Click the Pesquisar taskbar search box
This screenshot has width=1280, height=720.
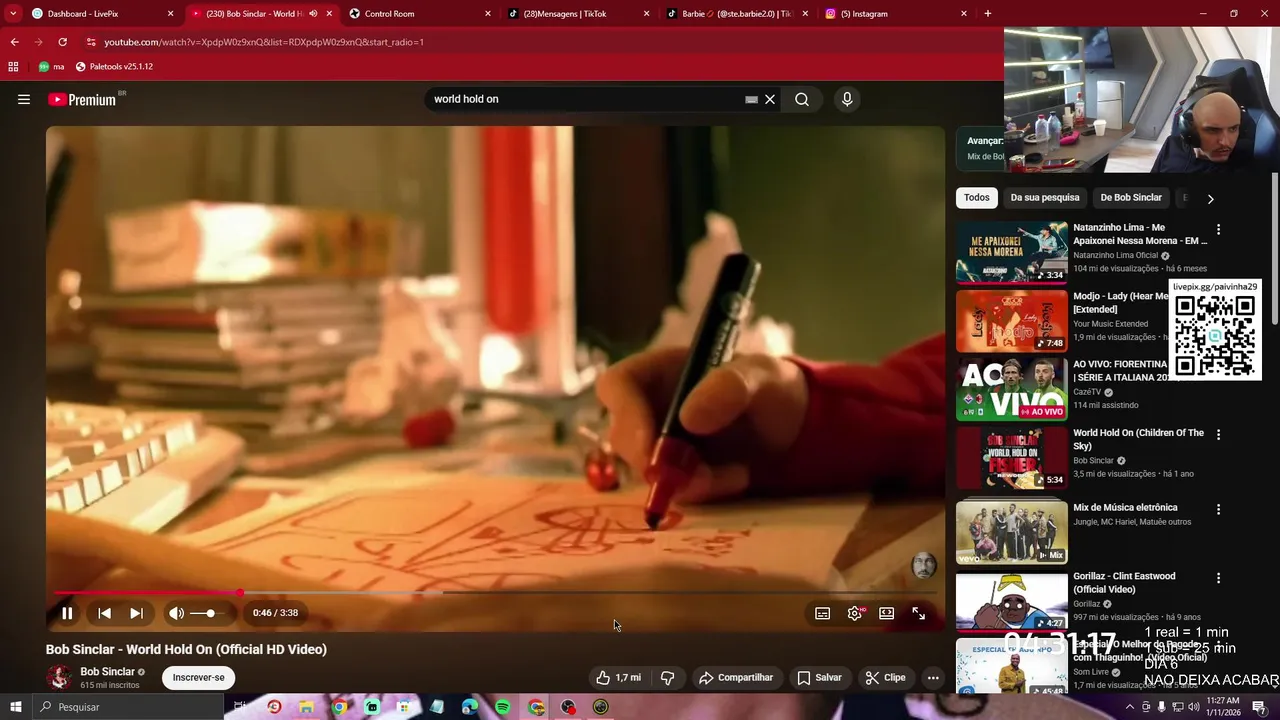tap(128, 707)
